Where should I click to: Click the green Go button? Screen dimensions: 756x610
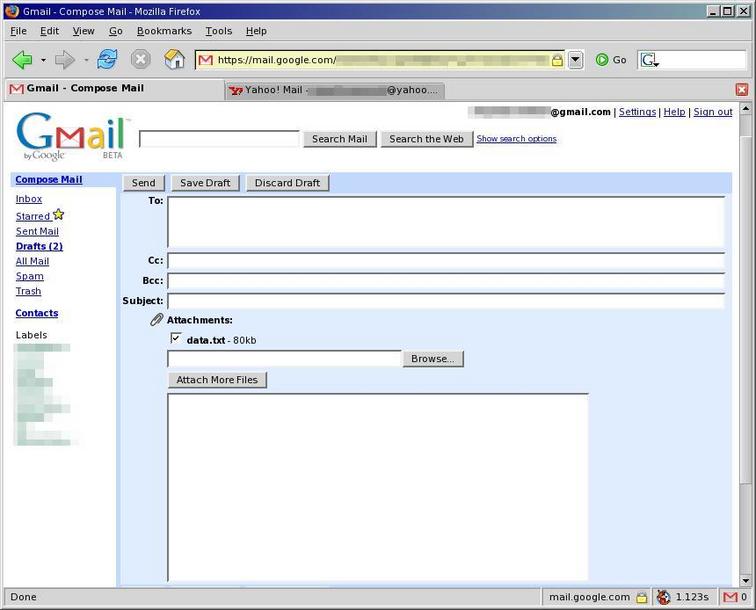coord(611,60)
